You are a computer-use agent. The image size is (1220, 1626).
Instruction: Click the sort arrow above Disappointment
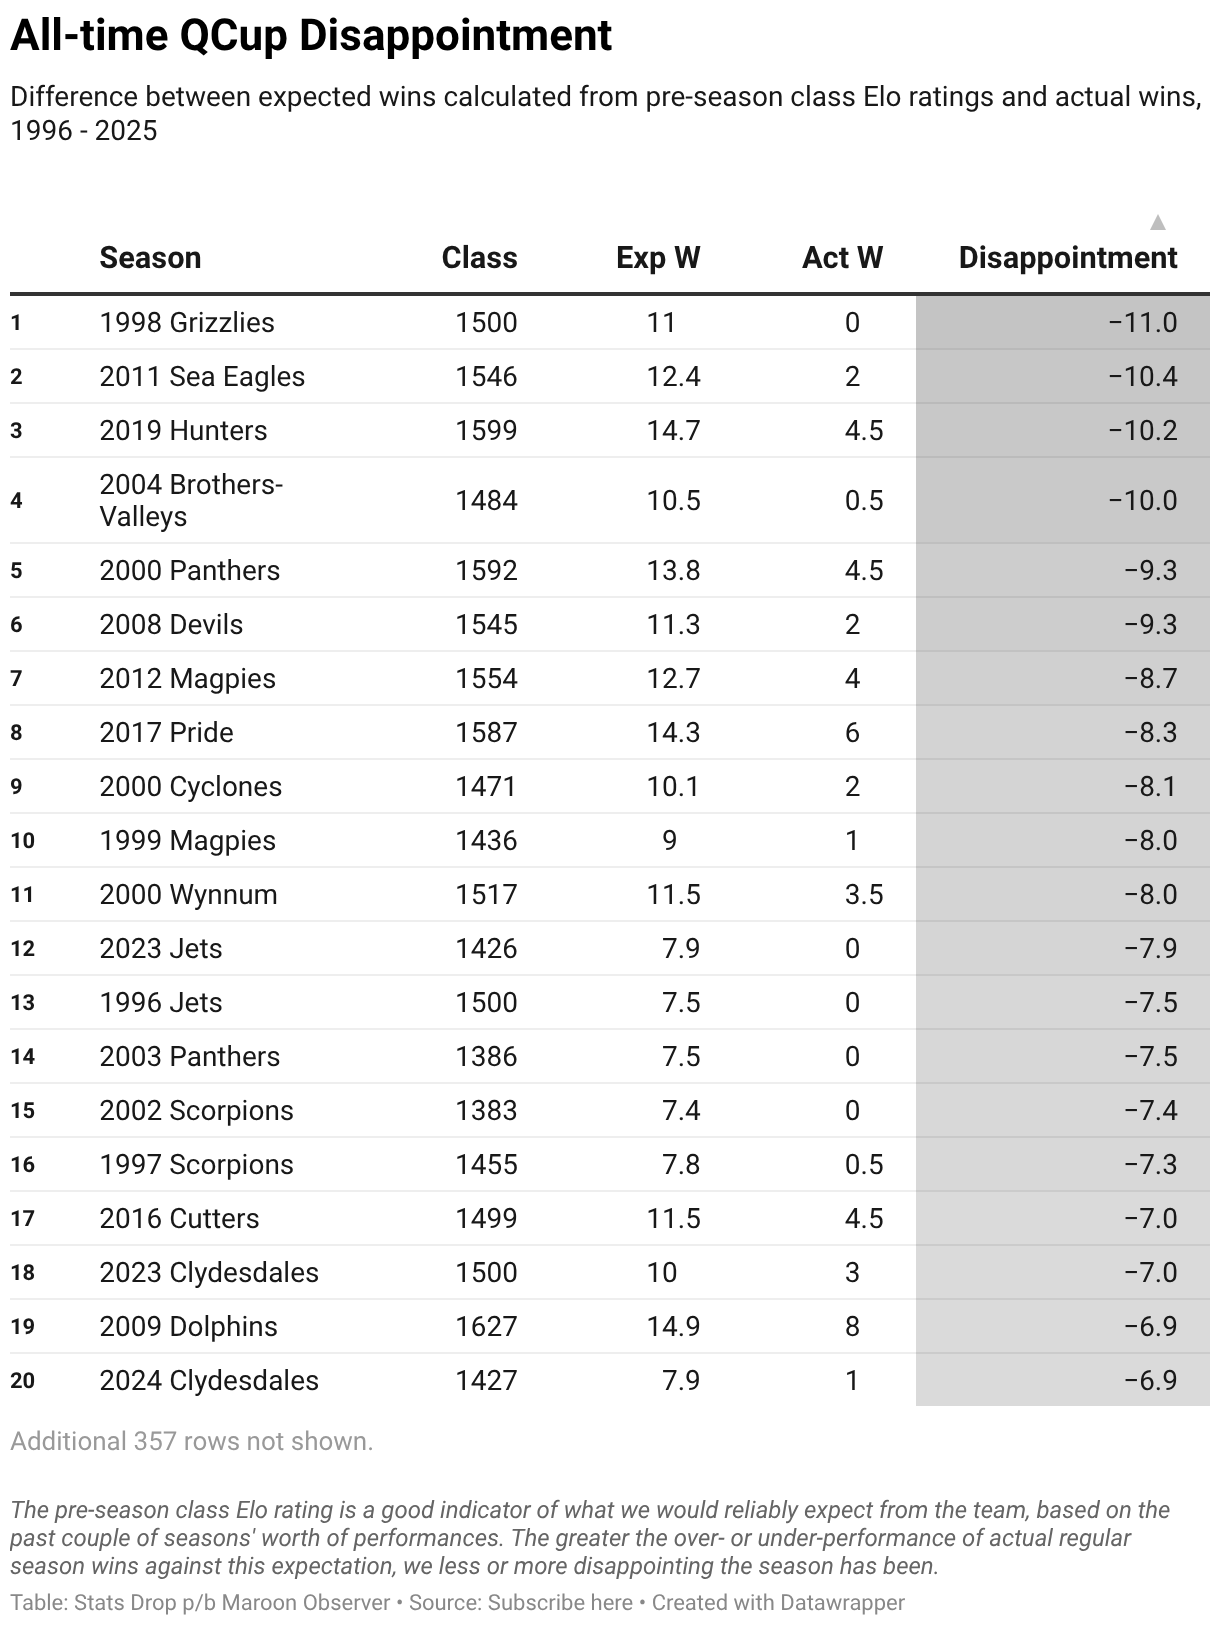[x=1157, y=222]
